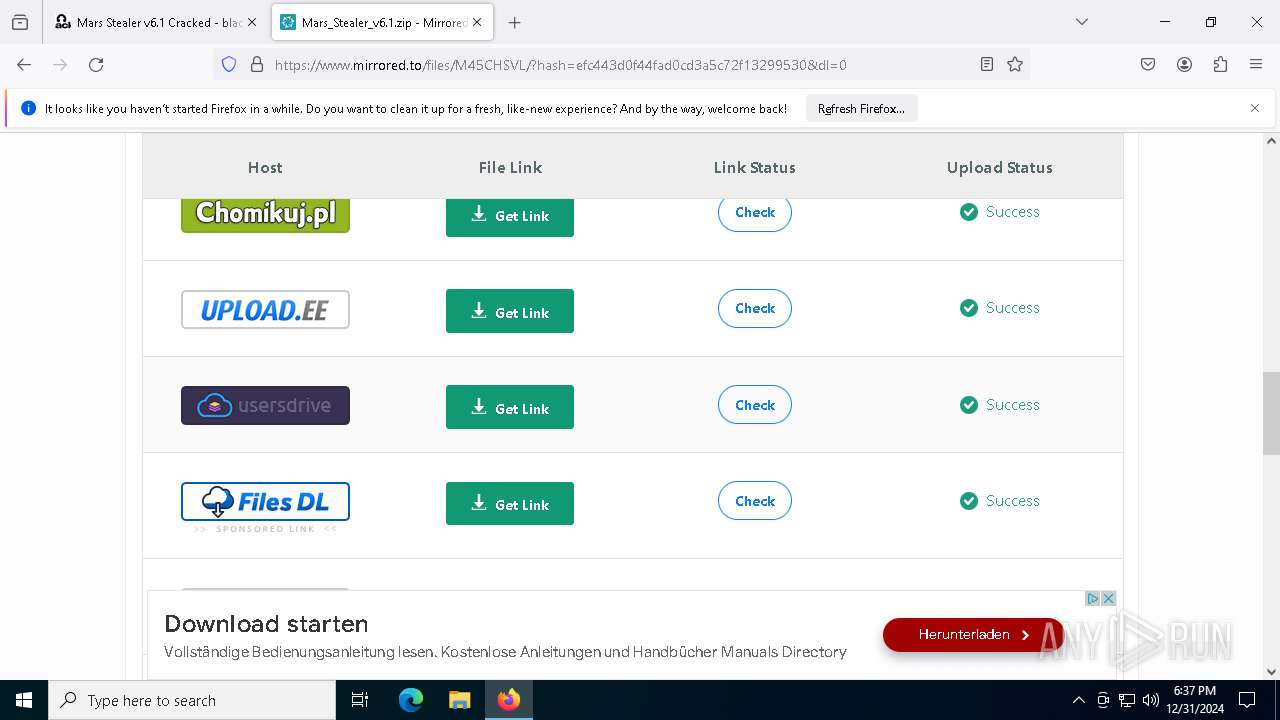Click the UPLOAD.EE host logo

265,310
